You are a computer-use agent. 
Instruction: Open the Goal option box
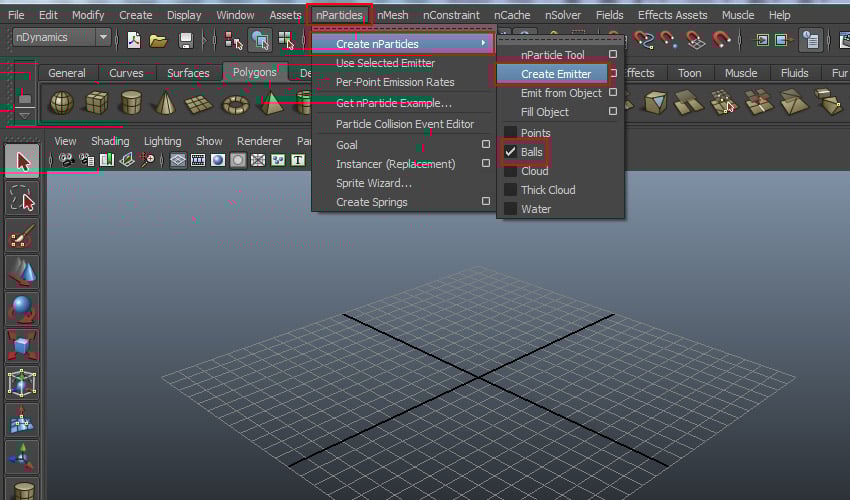click(x=486, y=144)
